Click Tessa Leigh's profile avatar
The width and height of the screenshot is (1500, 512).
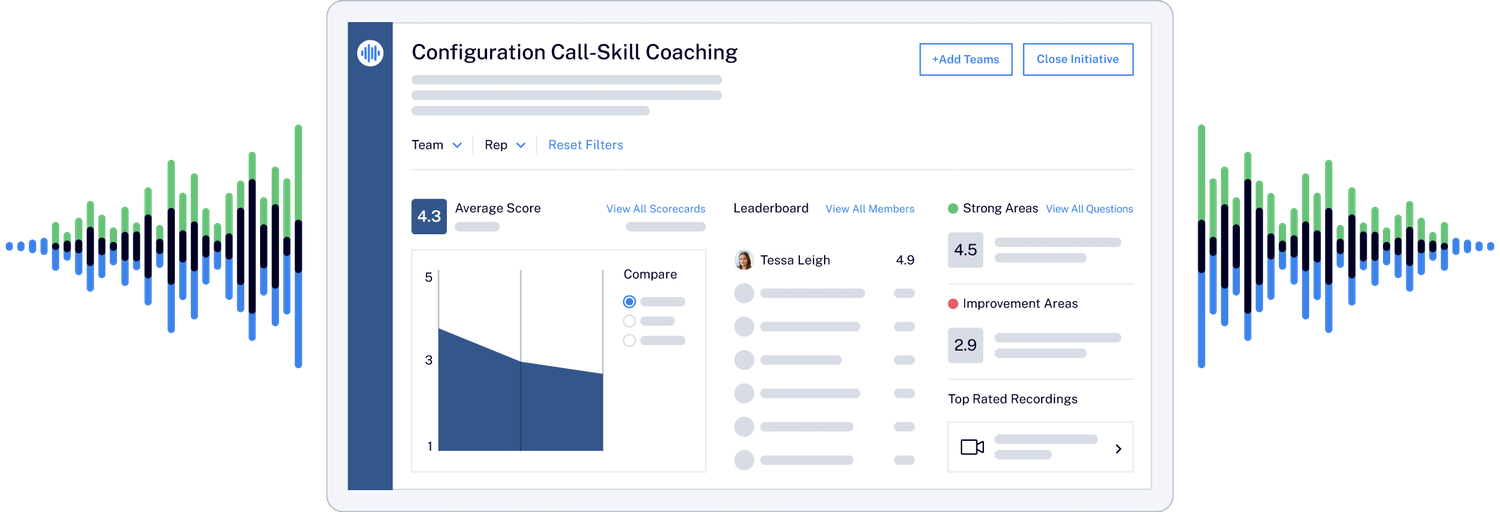click(x=744, y=260)
